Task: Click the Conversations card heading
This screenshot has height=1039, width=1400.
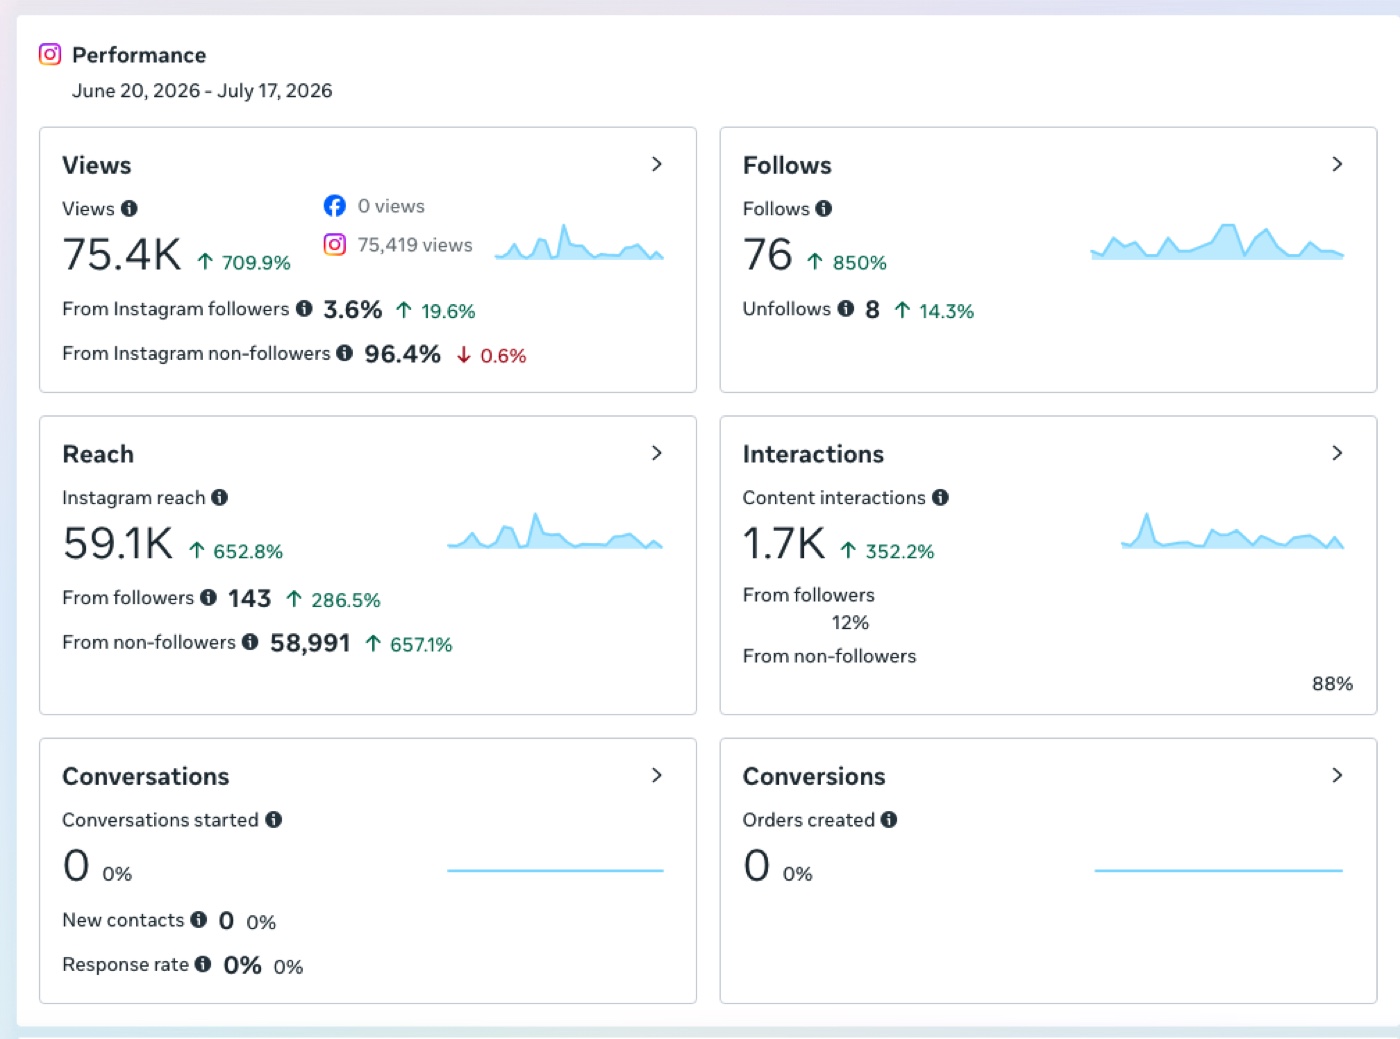Action: coord(146,776)
